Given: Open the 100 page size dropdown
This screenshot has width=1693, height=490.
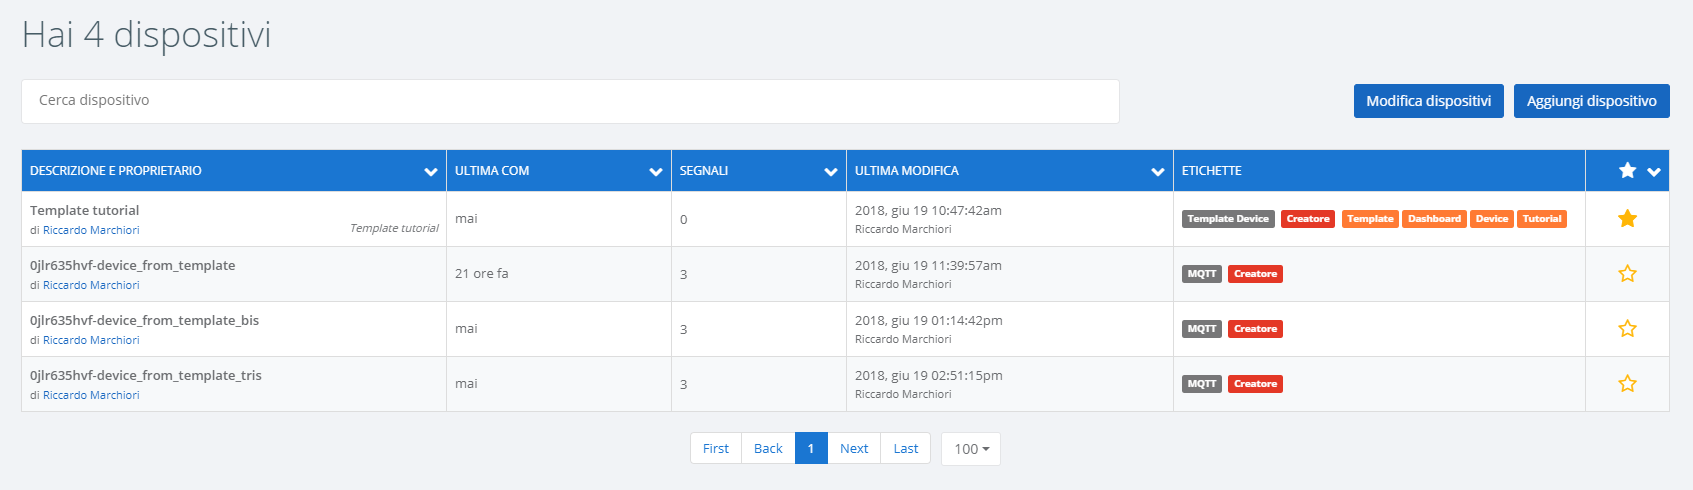Looking at the screenshot, I should (x=971, y=449).
